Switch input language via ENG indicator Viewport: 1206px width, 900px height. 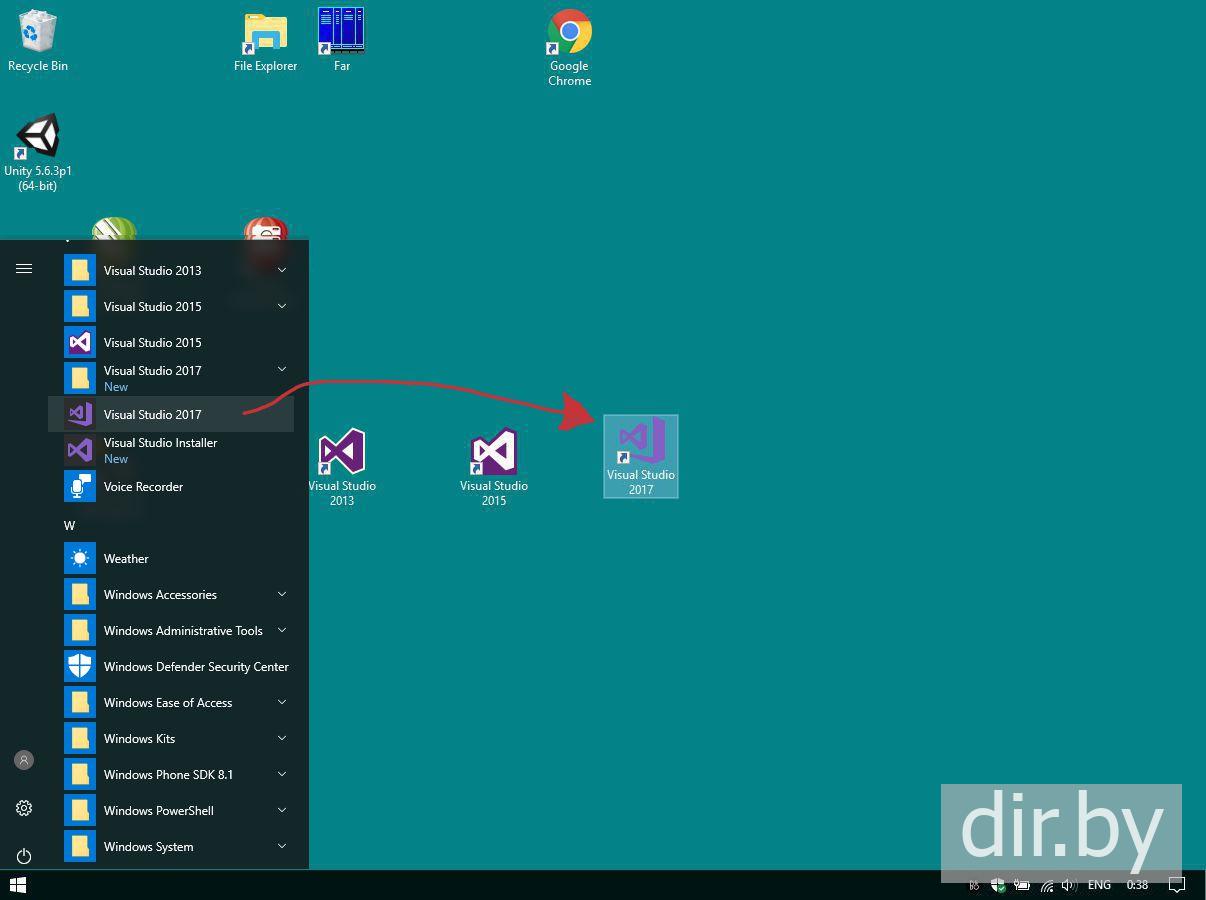pos(1099,885)
